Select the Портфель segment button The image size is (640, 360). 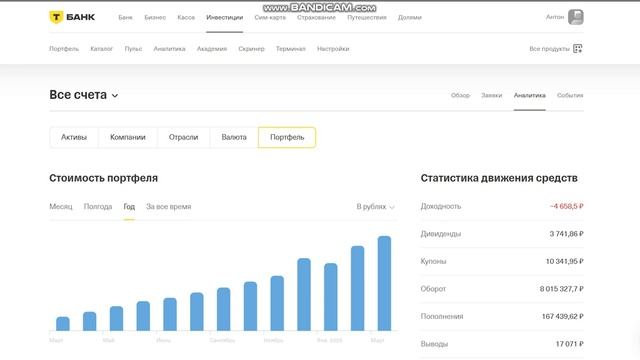coord(287,137)
